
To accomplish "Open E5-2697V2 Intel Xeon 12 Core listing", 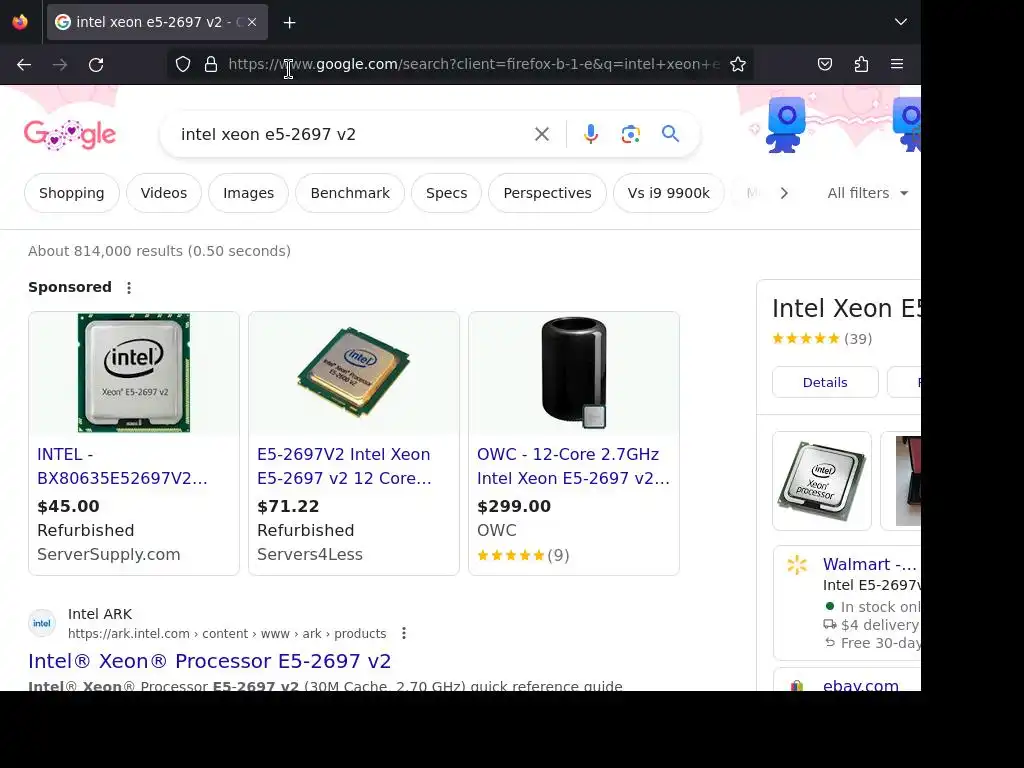I will [344, 466].
